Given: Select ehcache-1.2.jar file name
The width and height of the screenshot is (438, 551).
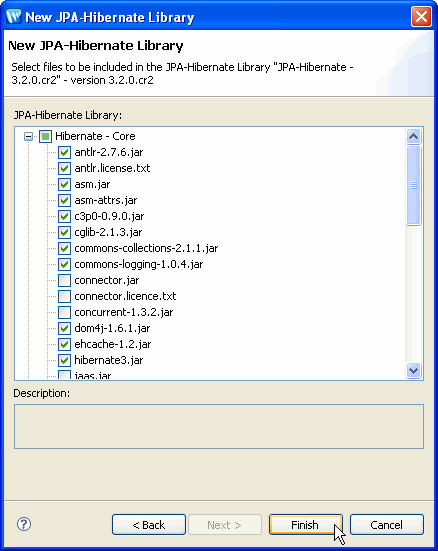Looking at the screenshot, I should [112, 344].
